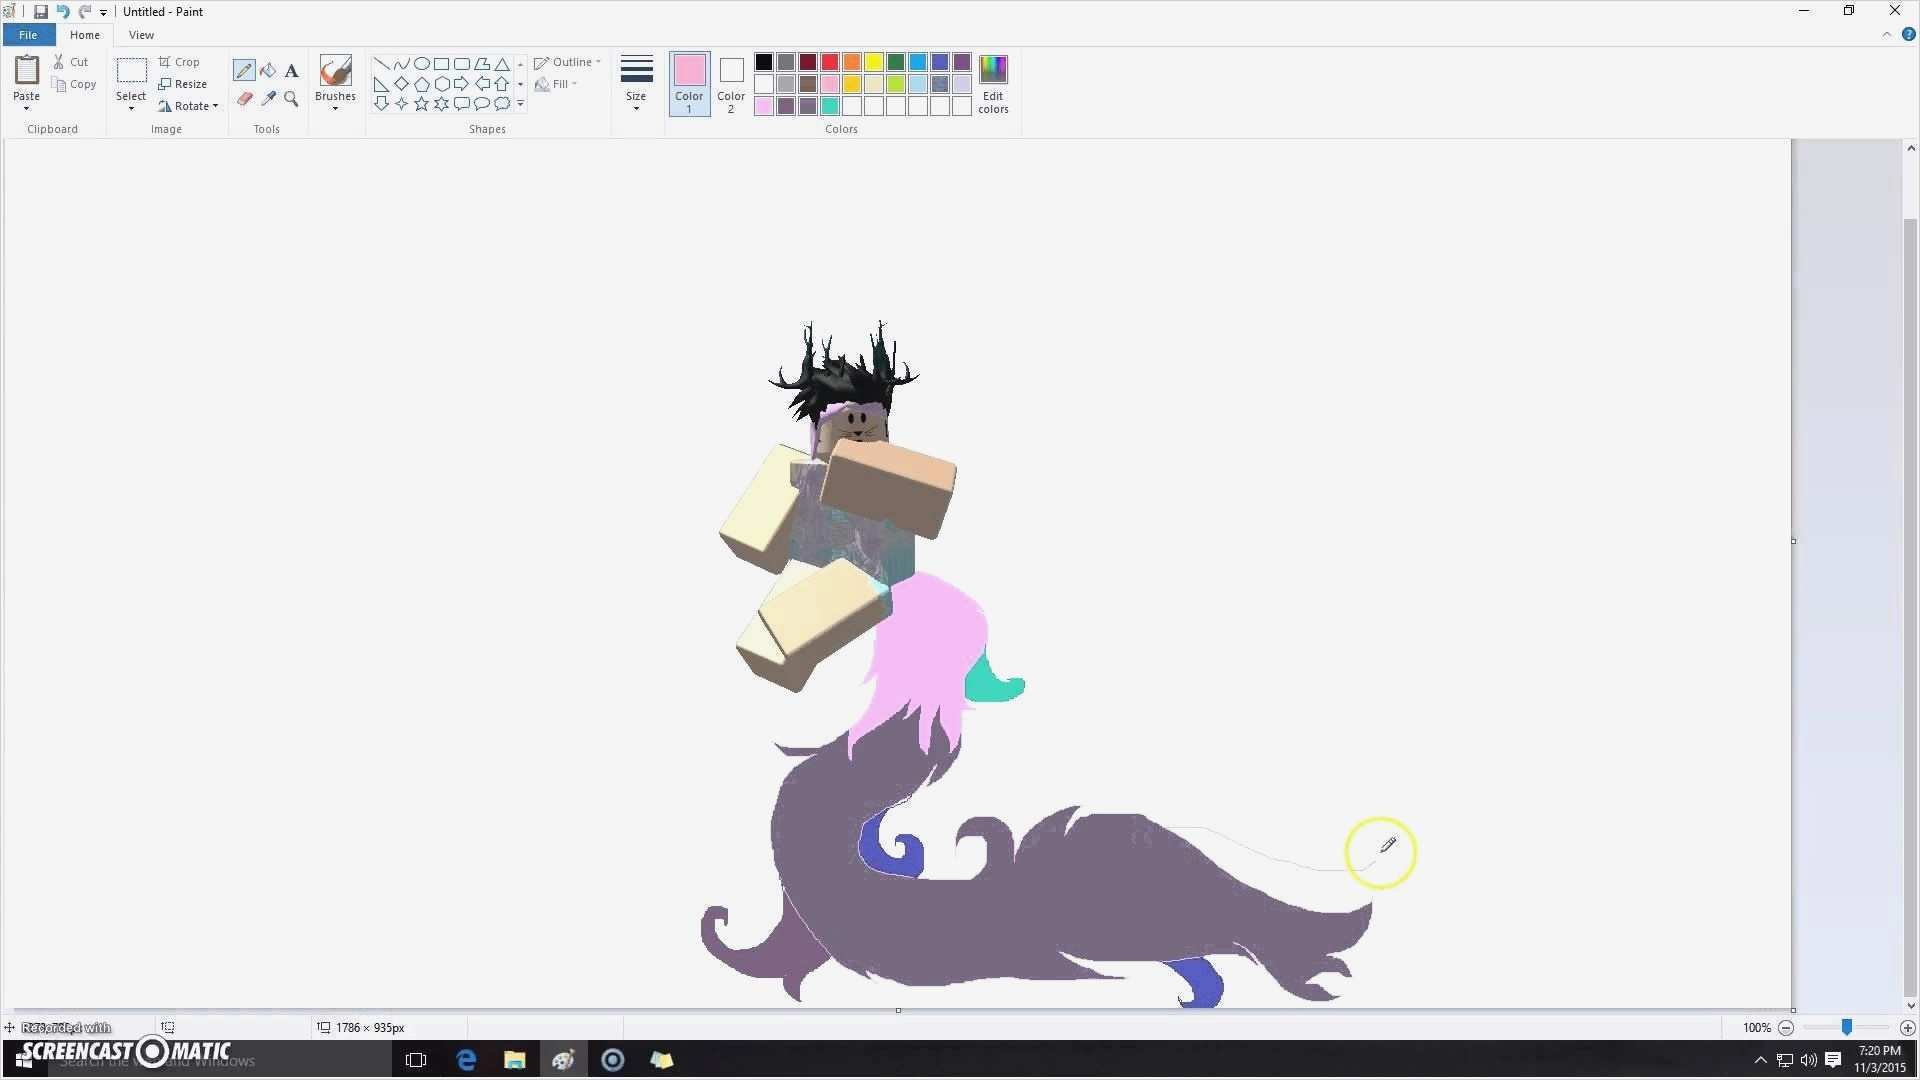Select the Color picker eyedropper tool
The height and width of the screenshot is (1080, 1920).
tap(268, 98)
